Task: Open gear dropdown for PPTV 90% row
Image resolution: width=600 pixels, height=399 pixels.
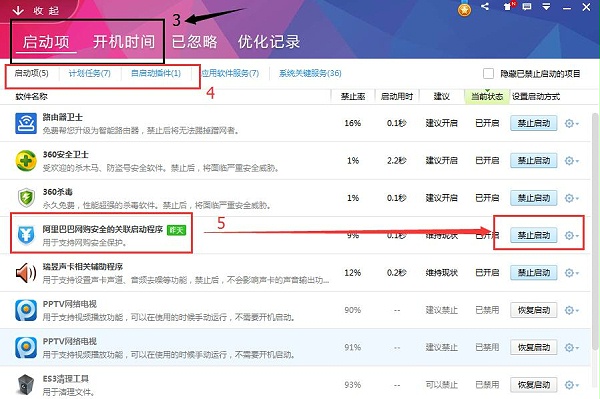Action: click(572, 310)
